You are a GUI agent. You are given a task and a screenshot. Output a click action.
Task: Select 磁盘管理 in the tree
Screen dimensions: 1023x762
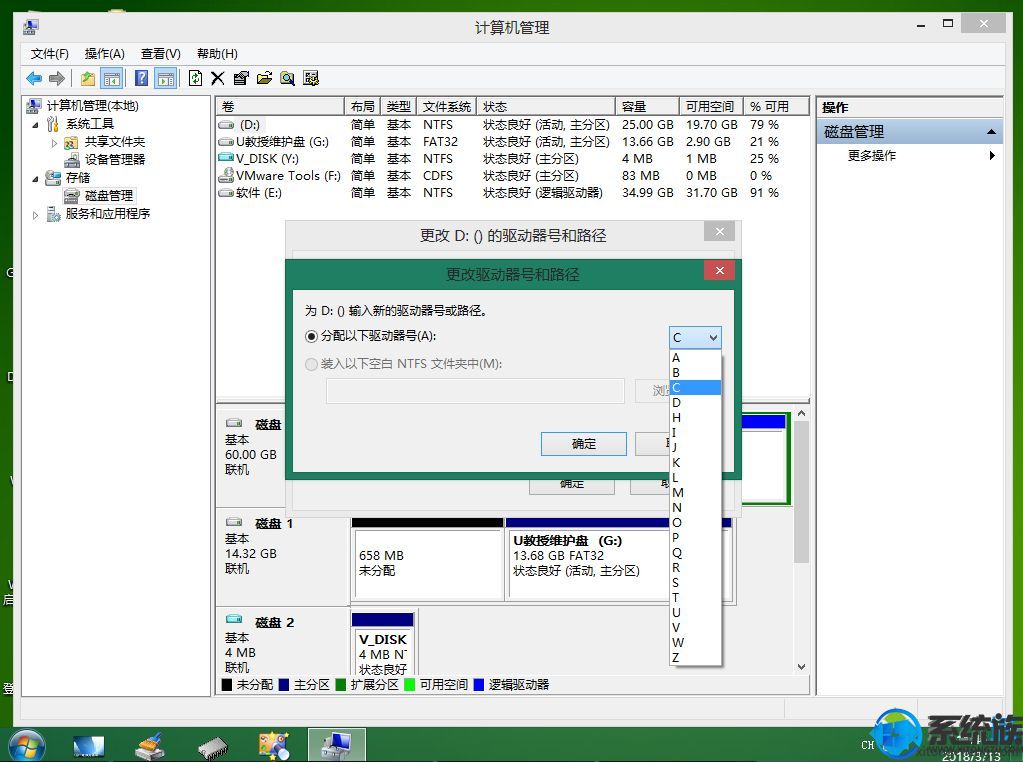pos(109,196)
